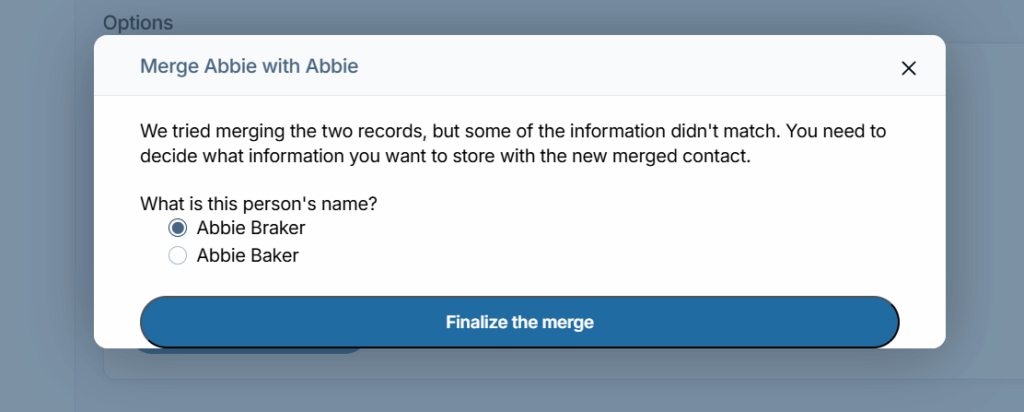Click the "Options" heading behind the dialog
This screenshot has width=1024, height=412.
(x=138, y=21)
